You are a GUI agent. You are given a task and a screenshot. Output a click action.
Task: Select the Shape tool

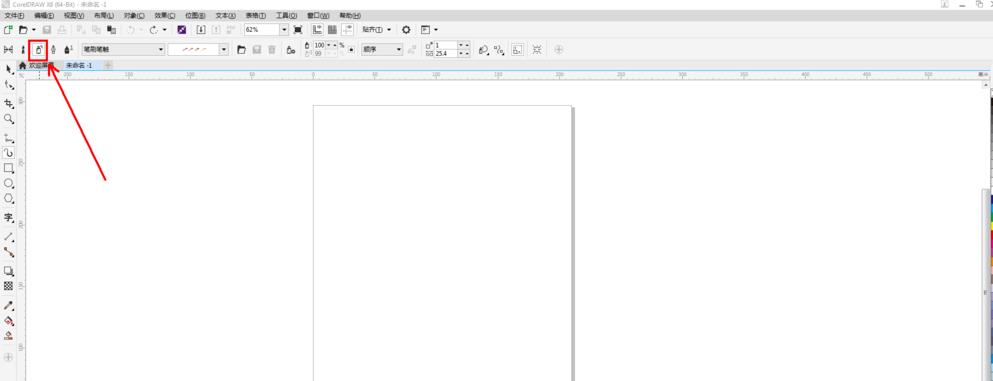pos(8,85)
